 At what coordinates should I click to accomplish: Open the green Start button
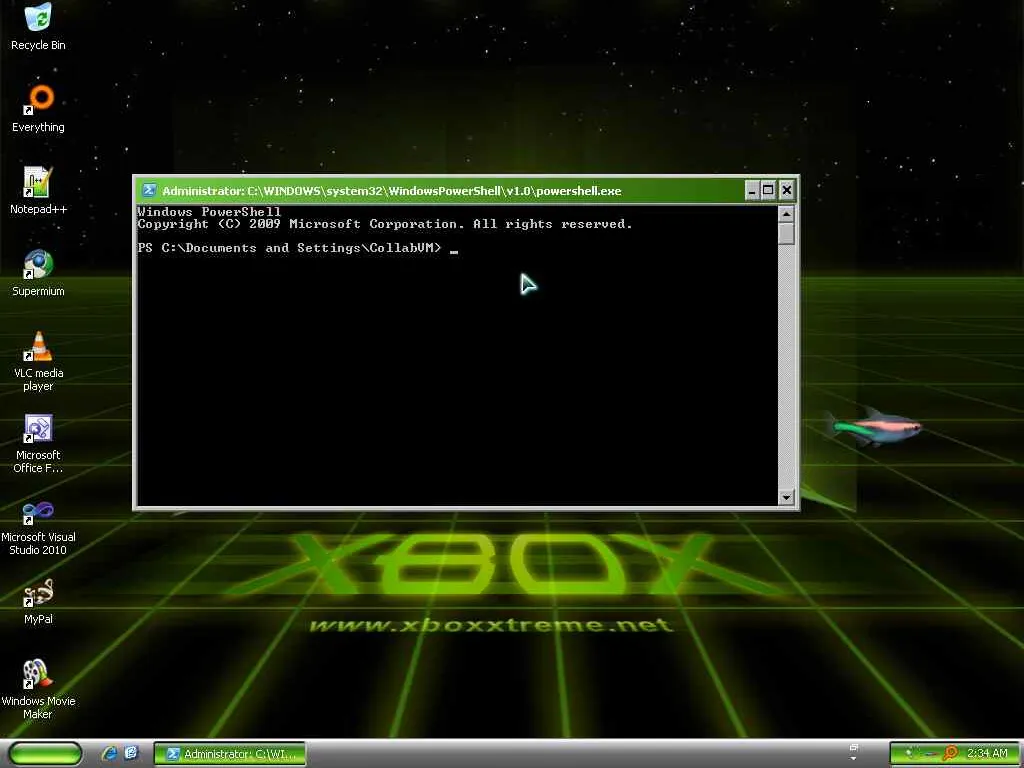click(45, 754)
